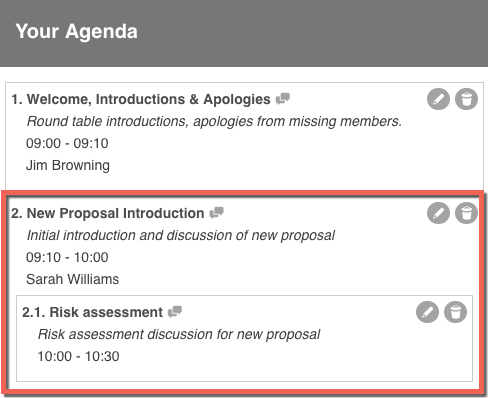Click the risk assessment discussion description text
488x398 pixels.
179,335
